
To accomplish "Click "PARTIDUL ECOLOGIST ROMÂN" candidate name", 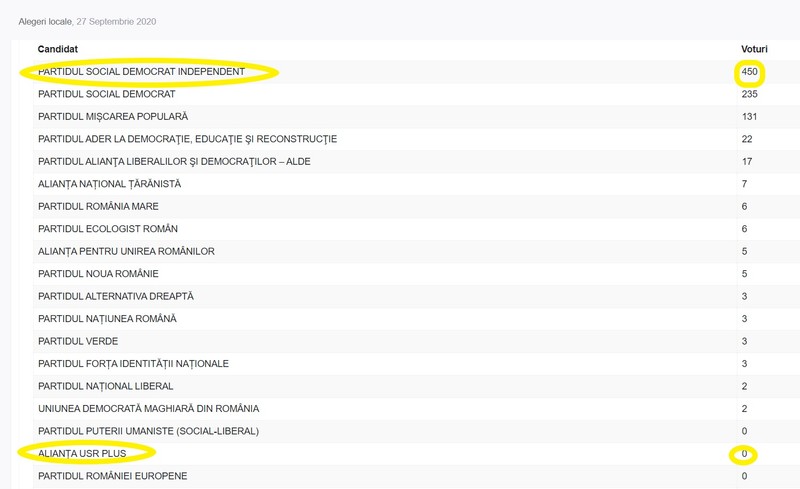I will [108, 229].
